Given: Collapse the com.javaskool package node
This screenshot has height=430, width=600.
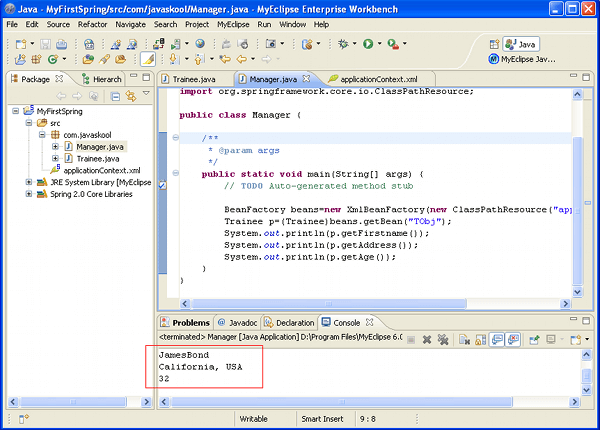Looking at the screenshot, I should tap(42, 135).
